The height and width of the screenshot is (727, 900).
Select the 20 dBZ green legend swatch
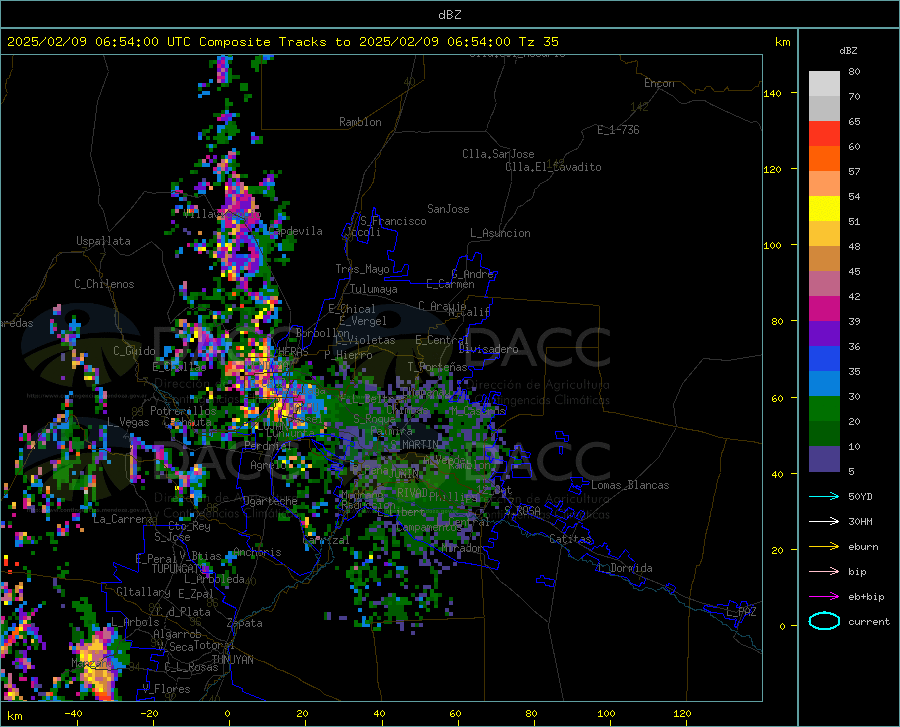(824, 409)
